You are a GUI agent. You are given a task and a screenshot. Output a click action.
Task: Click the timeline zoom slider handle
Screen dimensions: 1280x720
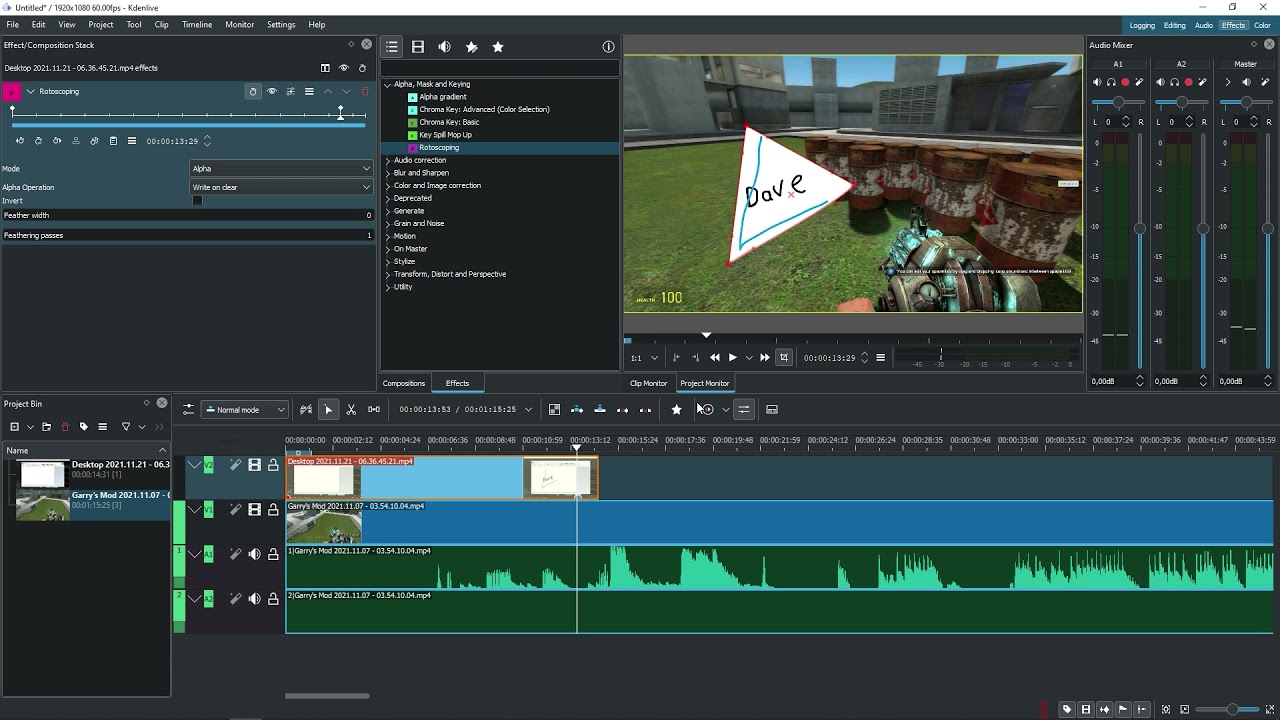[1232, 709]
